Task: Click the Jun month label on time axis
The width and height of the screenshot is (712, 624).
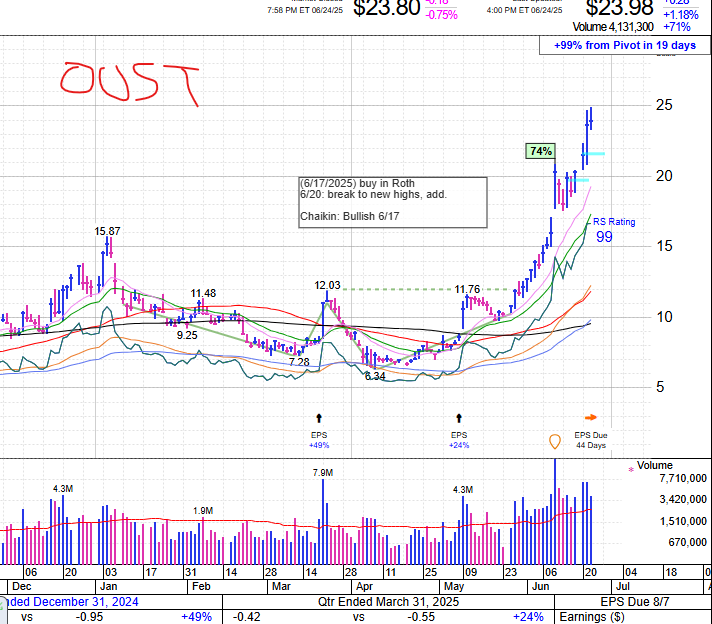Action: pyautogui.click(x=540, y=586)
